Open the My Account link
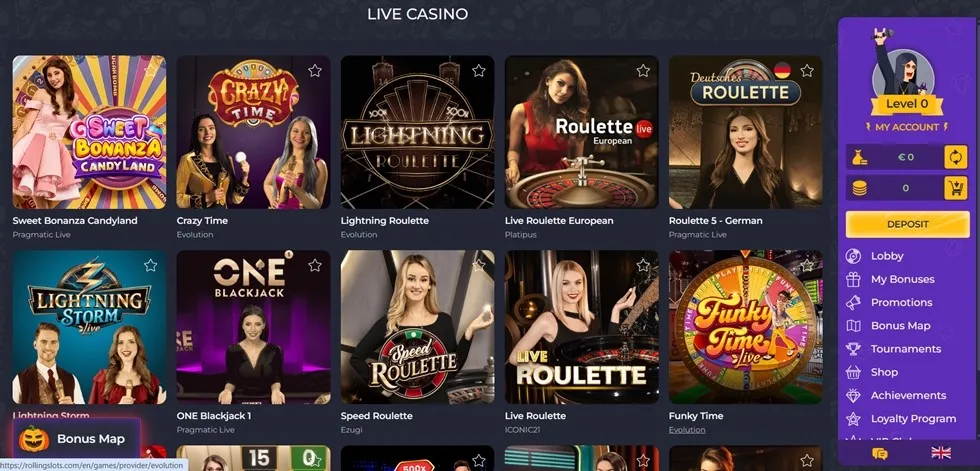980x471 pixels. coord(906,127)
